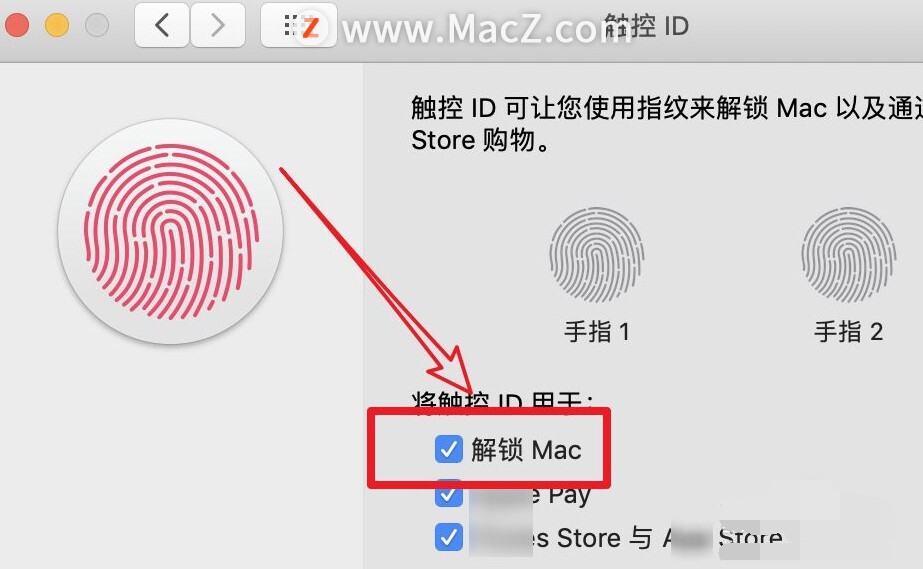The width and height of the screenshot is (923, 569).
Task: Select the 手指 1 fingerprint icon
Action: 596,254
